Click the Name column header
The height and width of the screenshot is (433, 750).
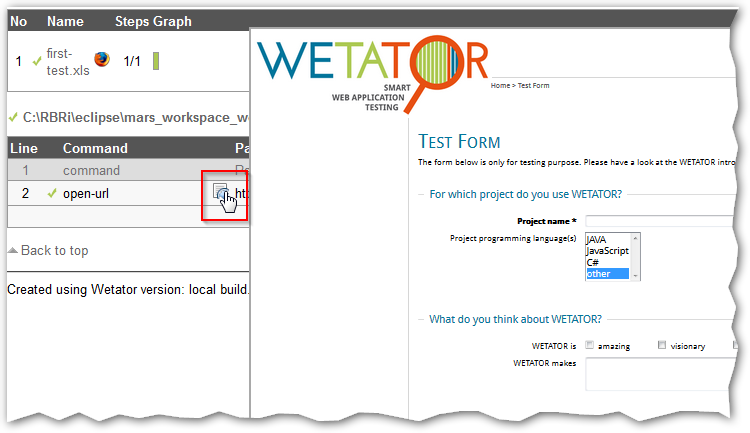pyautogui.click(x=65, y=22)
